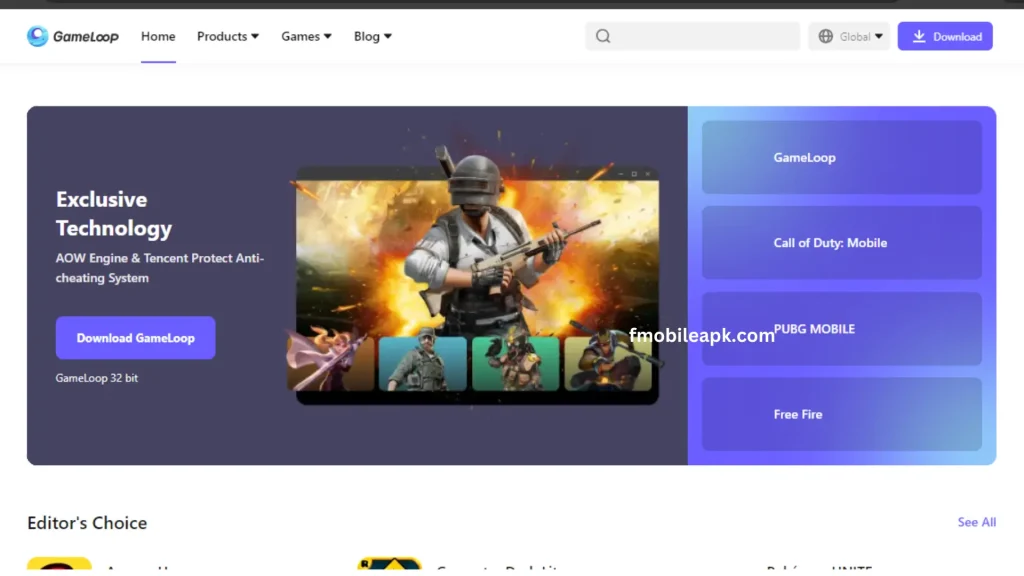Open the GameLoop 32 bit link

[97, 378]
